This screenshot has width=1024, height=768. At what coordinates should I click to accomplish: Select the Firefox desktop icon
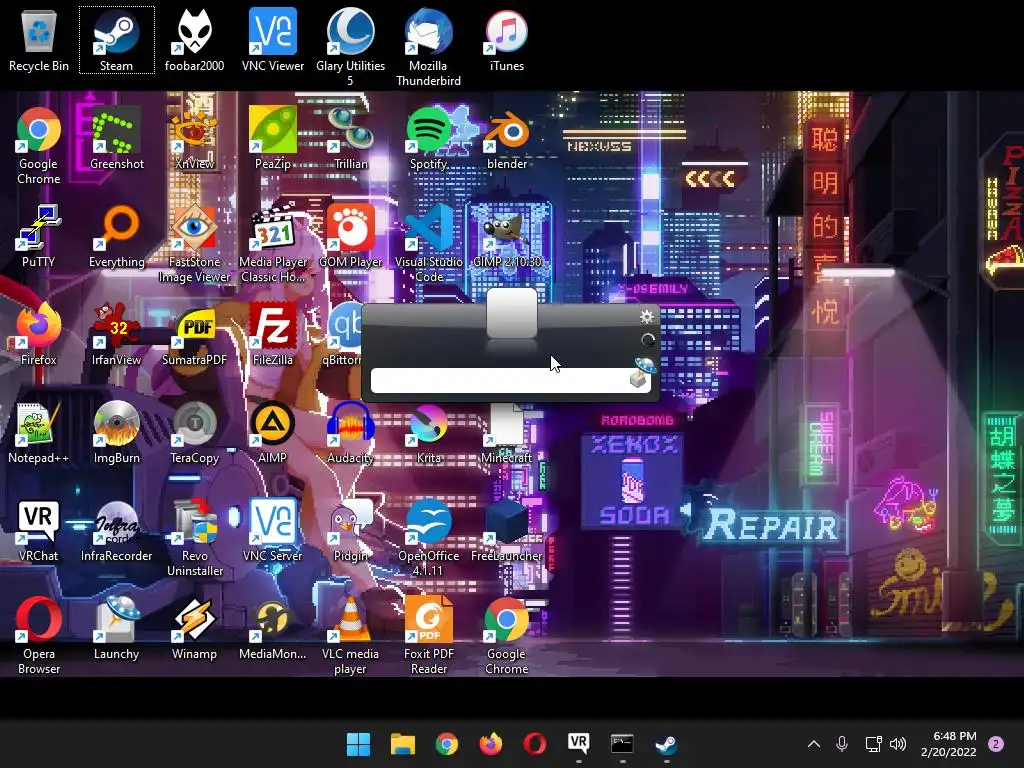39,334
